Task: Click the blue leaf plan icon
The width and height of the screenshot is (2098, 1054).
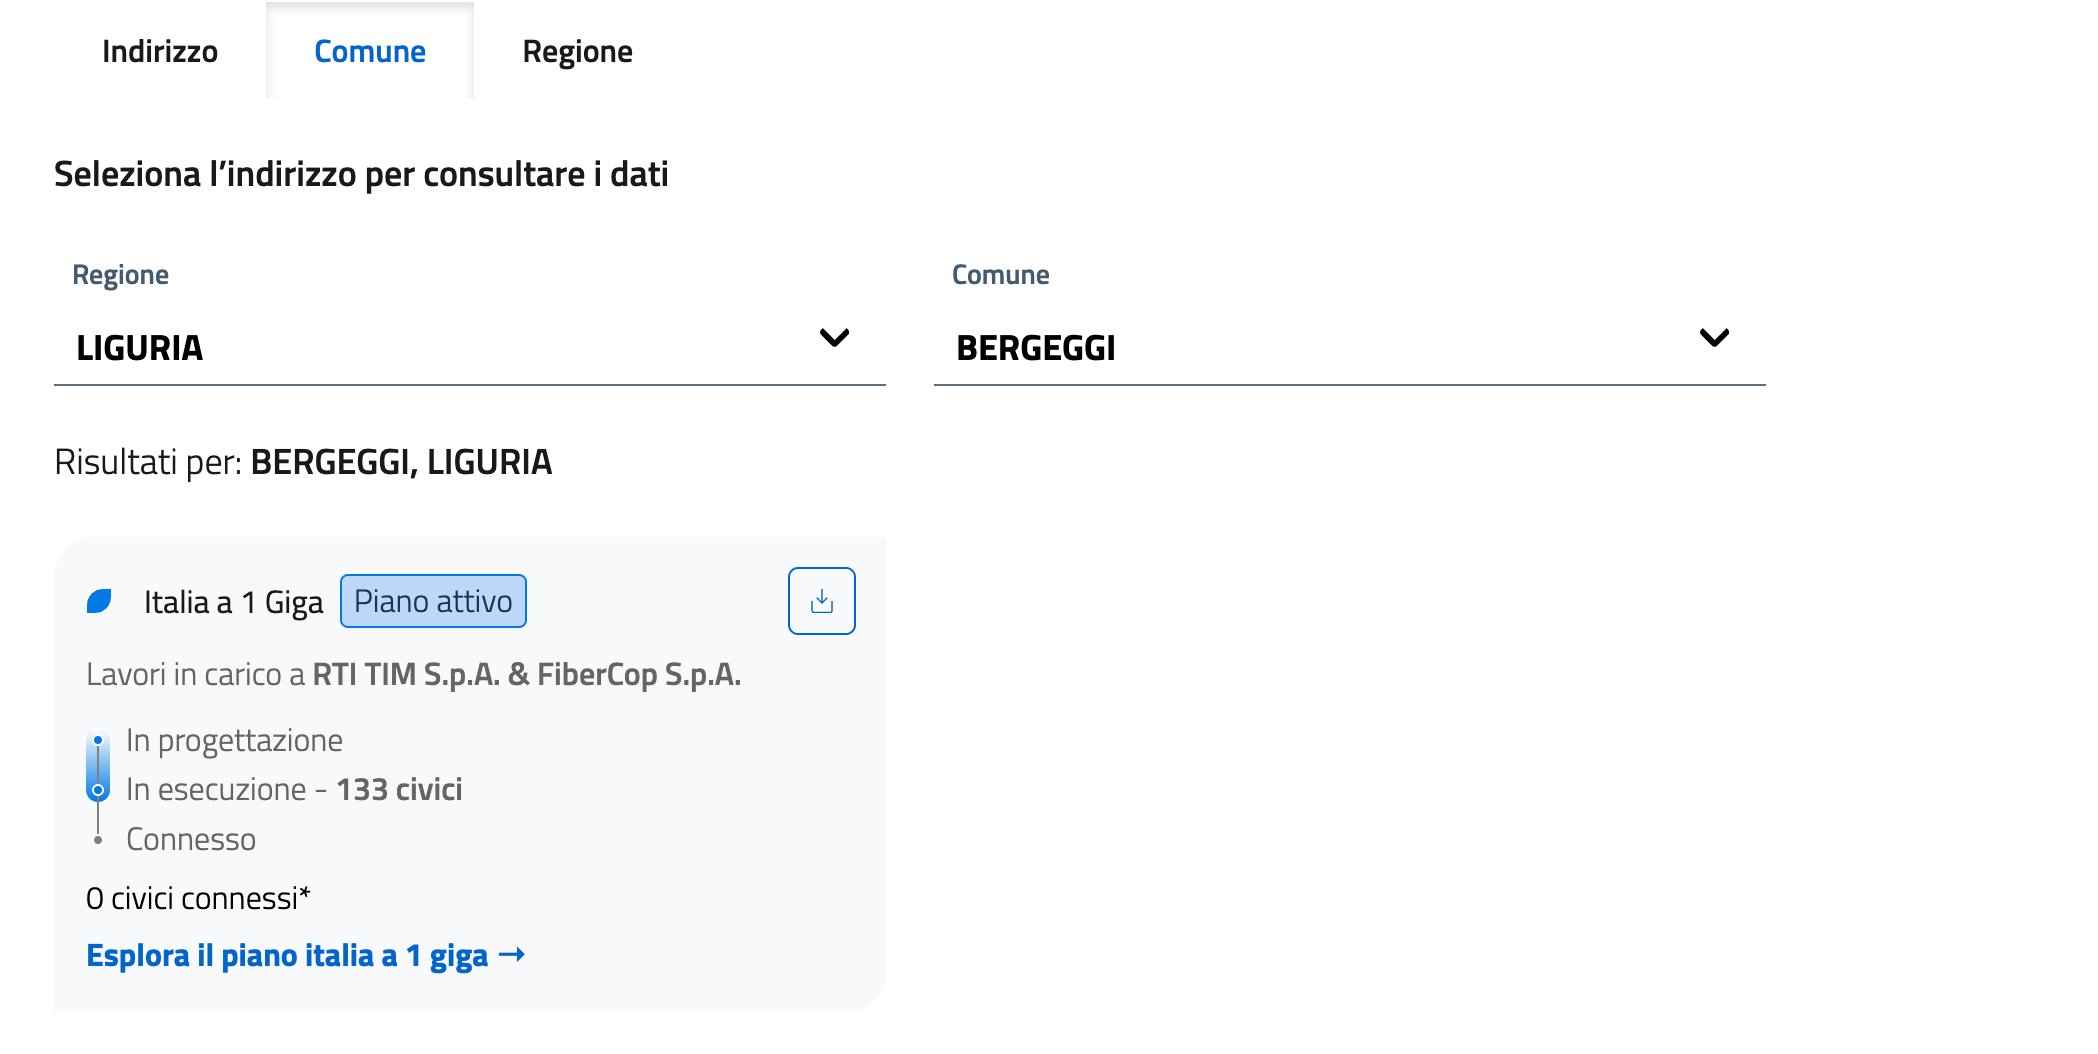Action: click(99, 601)
